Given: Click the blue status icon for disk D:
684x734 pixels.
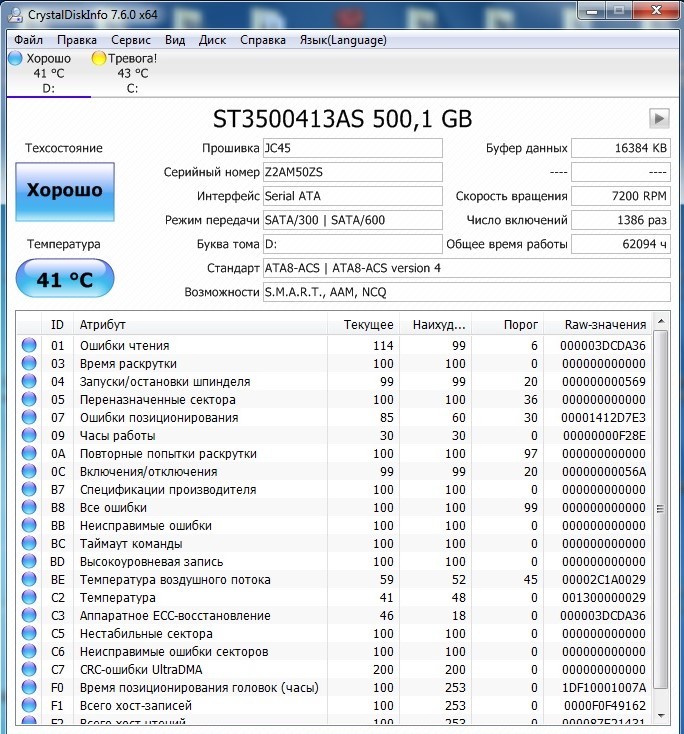Looking at the screenshot, I should point(15,59).
